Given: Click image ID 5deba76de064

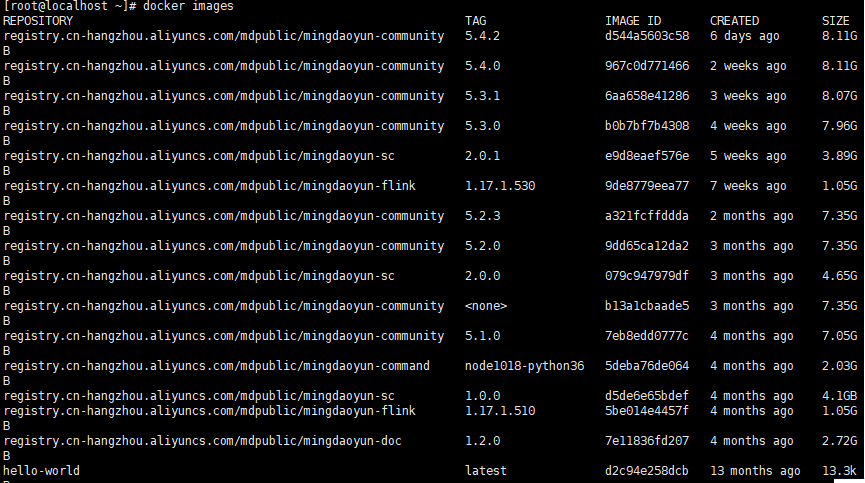Looking at the screenshot, I should (647, 366).
